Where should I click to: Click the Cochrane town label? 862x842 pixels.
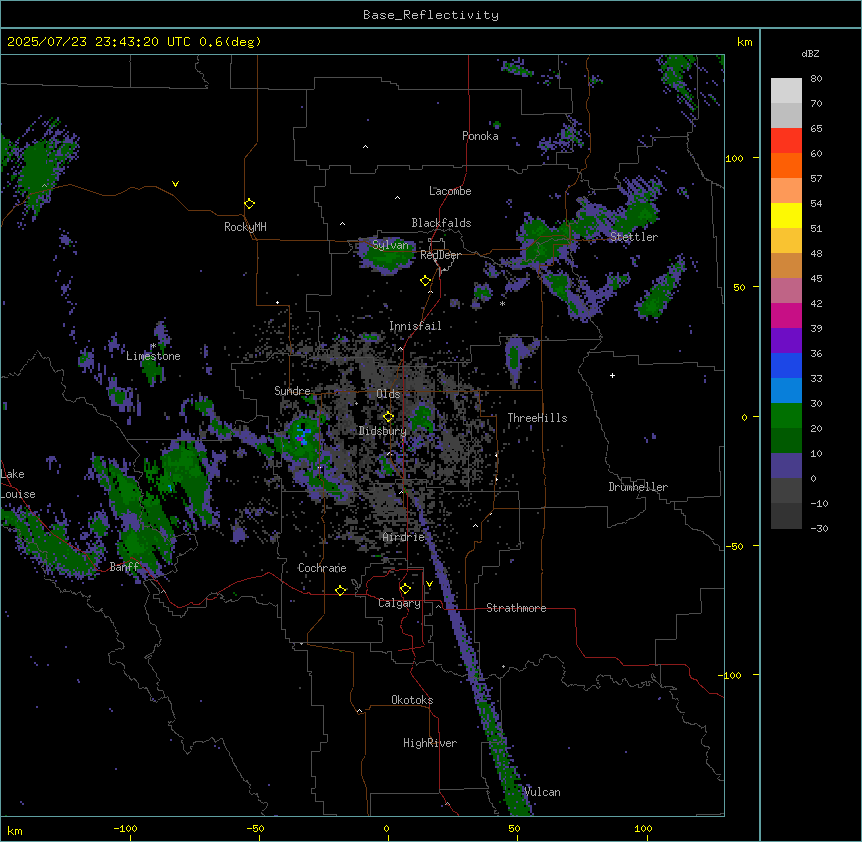[322, 568]
